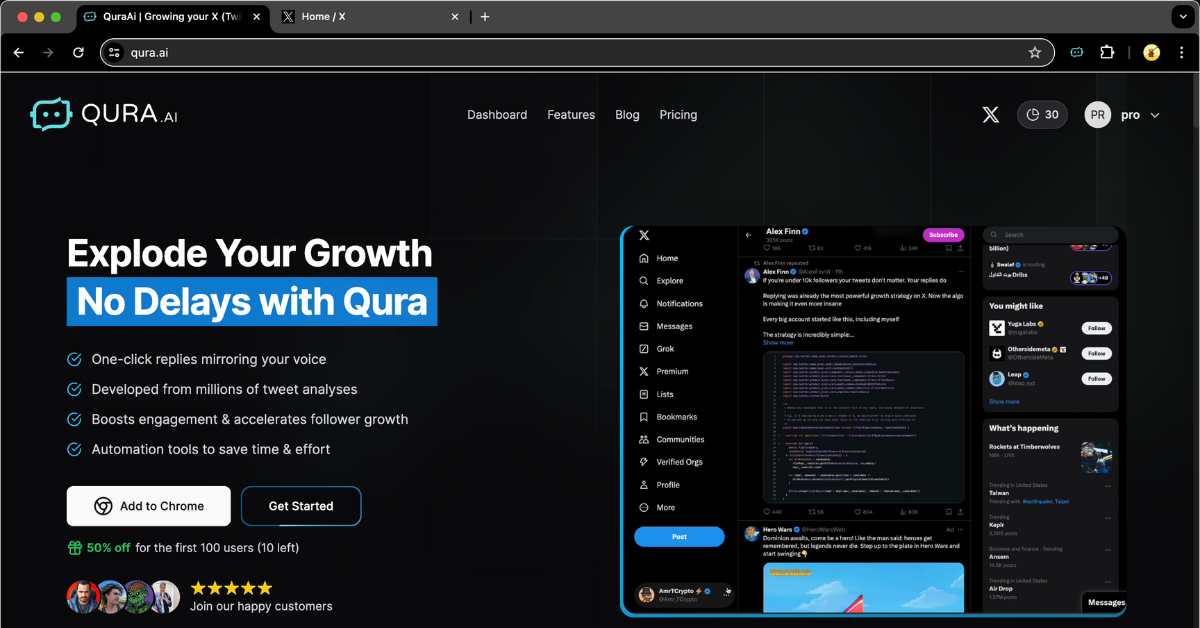This screenshot has width=1200, height=628.
Task: Click the five-star rating
Action: 231,588
